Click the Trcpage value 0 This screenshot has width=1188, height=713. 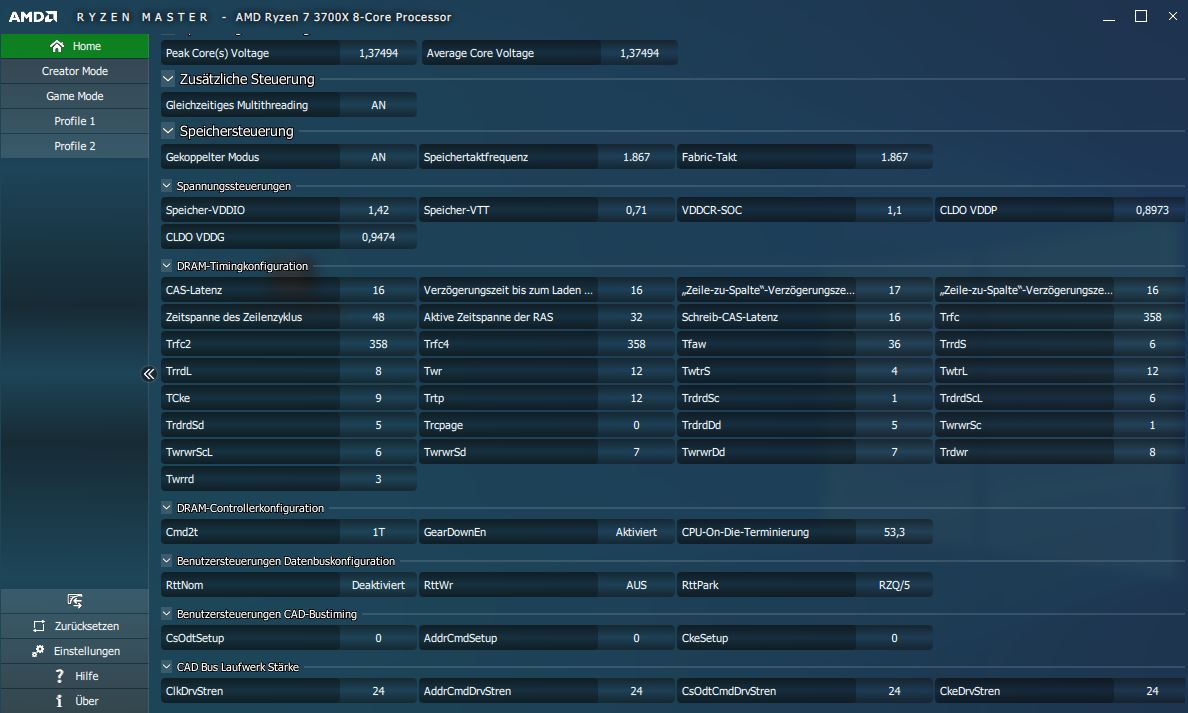(x=636, y=425)
